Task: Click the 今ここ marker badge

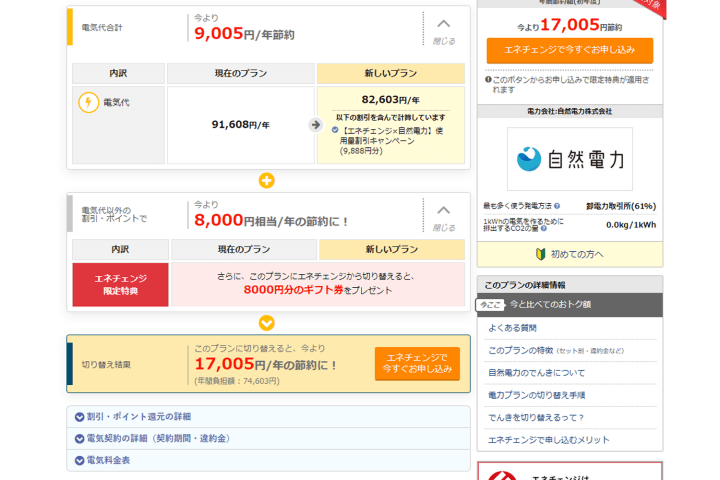Action: click(490, 305)
